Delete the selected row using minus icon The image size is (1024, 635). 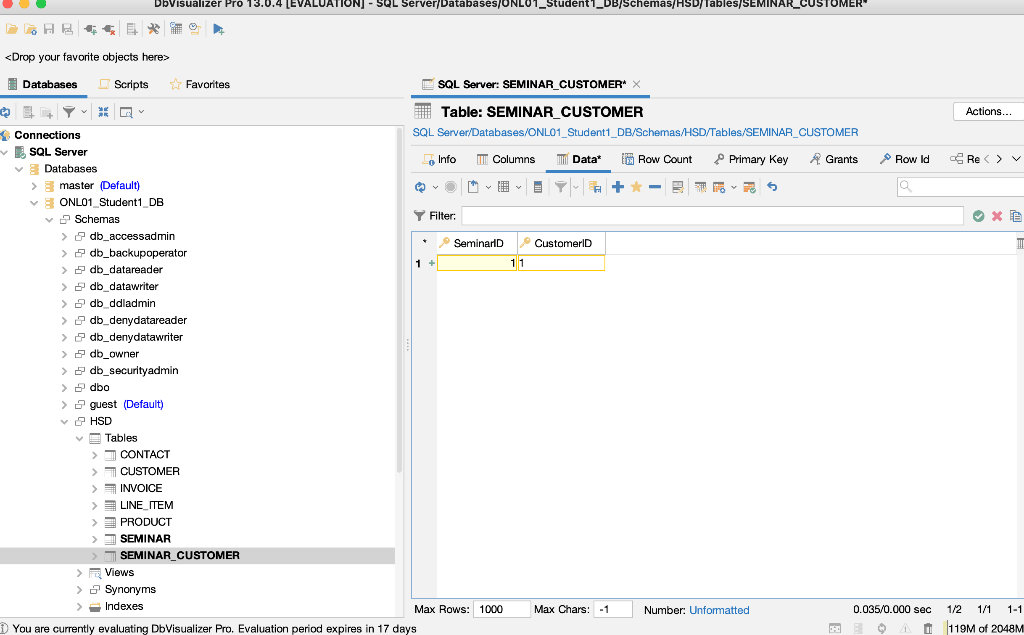click(654, 189)
